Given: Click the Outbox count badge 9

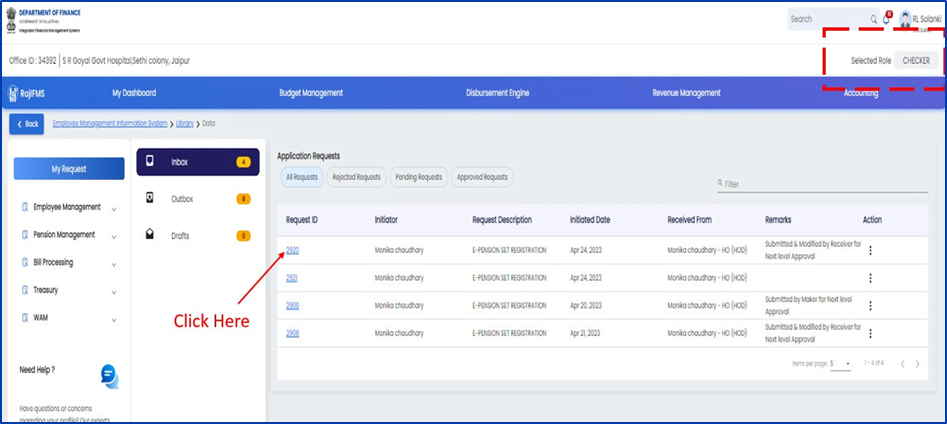Looking at the screenshot, I should pos(243,199).
